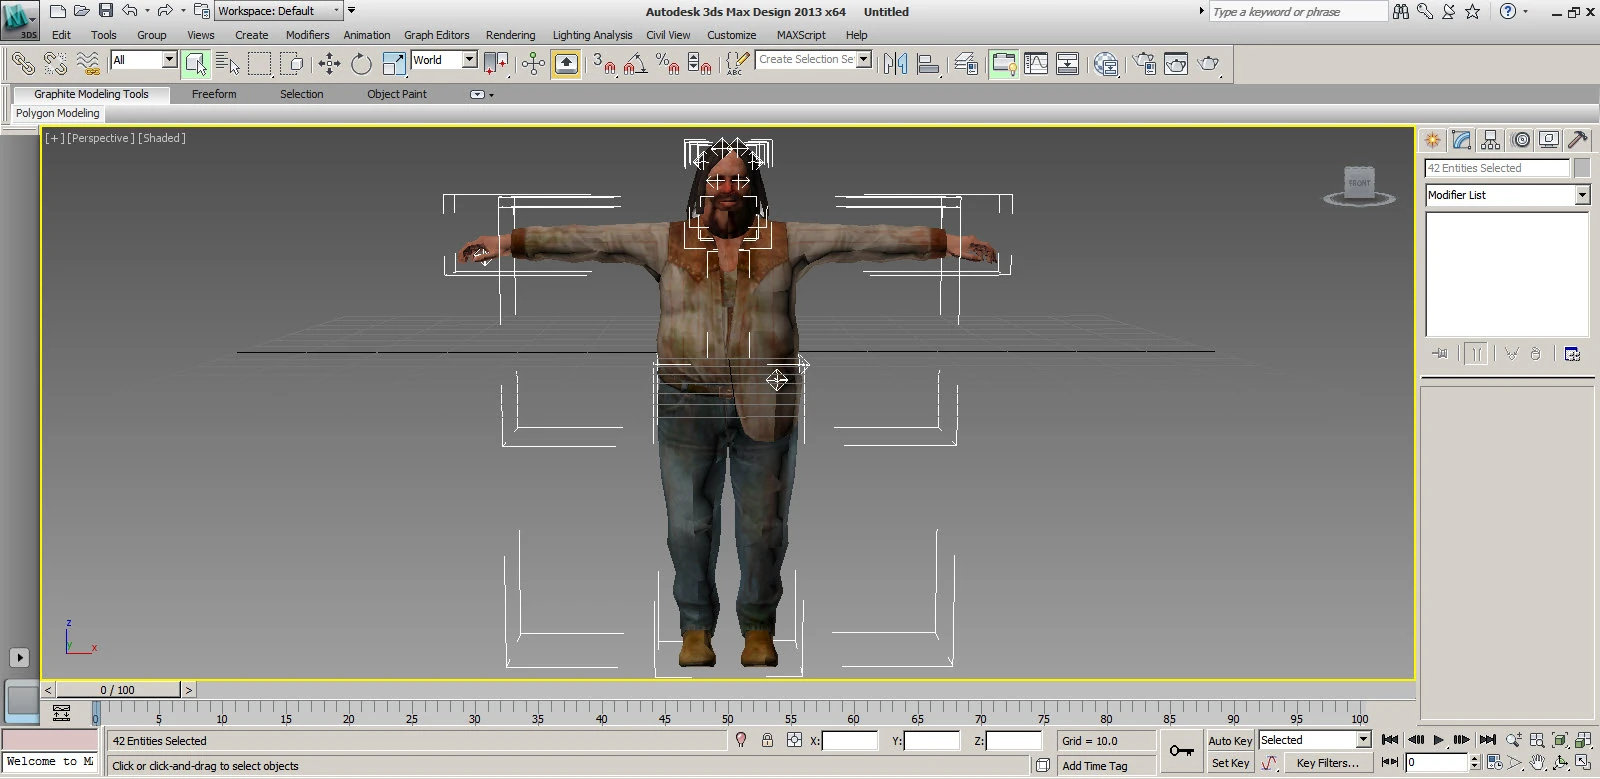Click the Set Key button
The width and height of the screenshot is (1600, 779).
point(1230,763)
